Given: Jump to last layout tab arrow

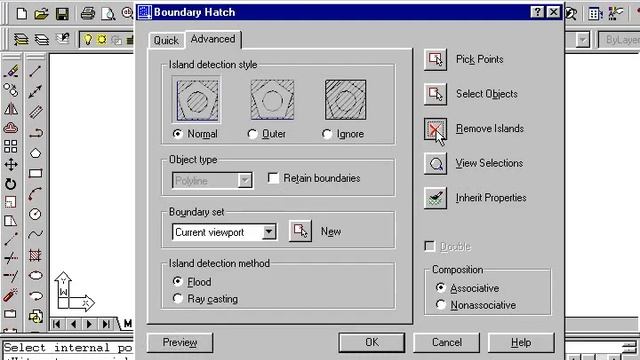Looking at the screenshot, I should [x=106, y=324].
